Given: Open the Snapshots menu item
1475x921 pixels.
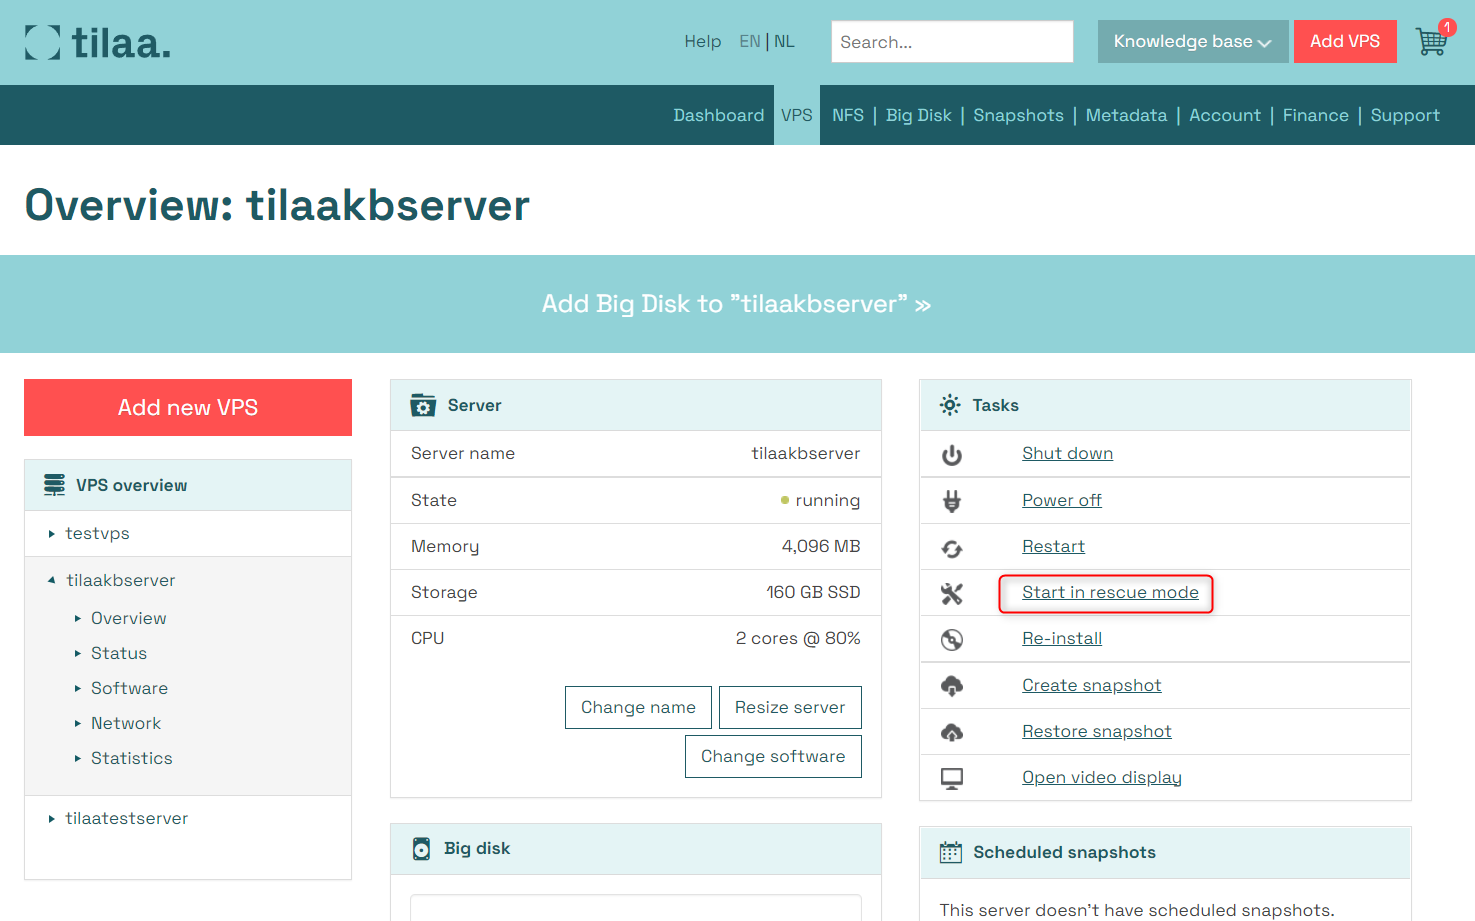Looking at the screenshot, I should point(1018,115).
